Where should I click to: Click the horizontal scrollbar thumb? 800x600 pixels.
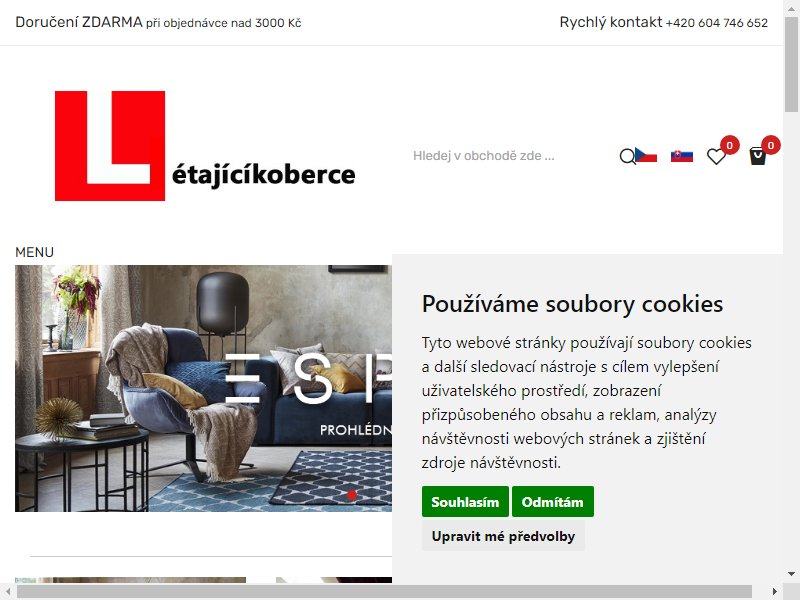point(385,592)
